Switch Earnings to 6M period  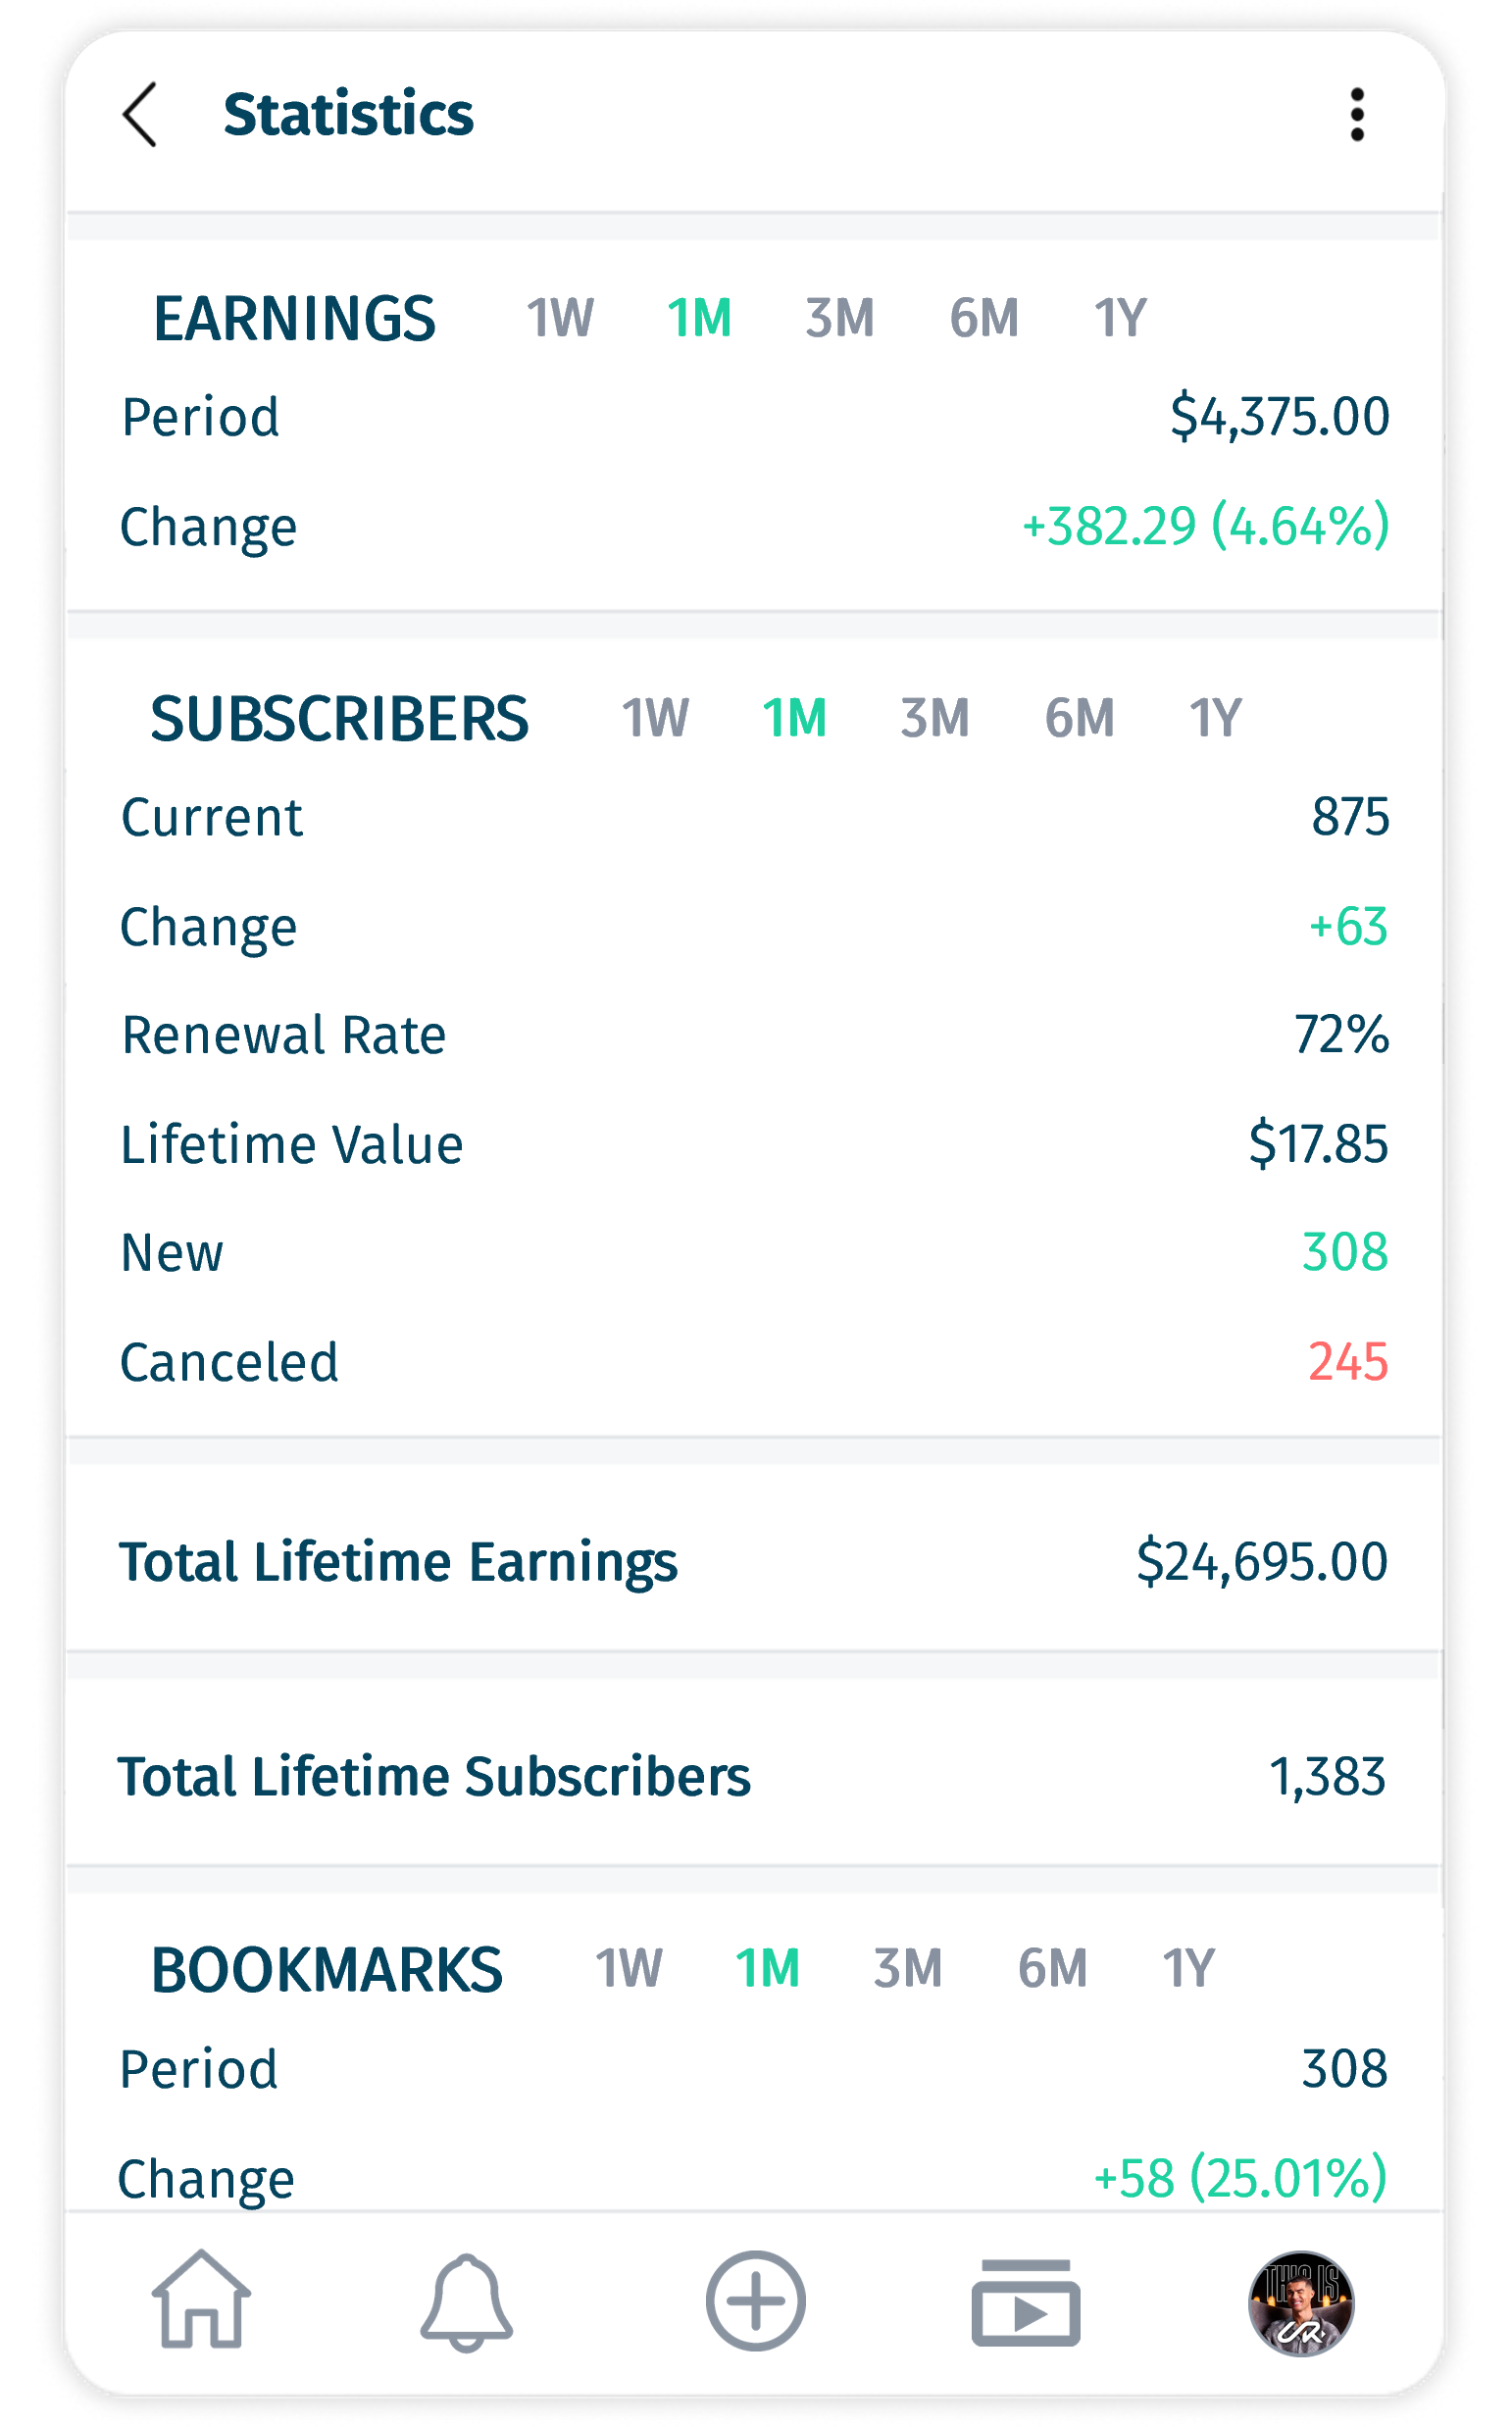(x=984, y=319)
